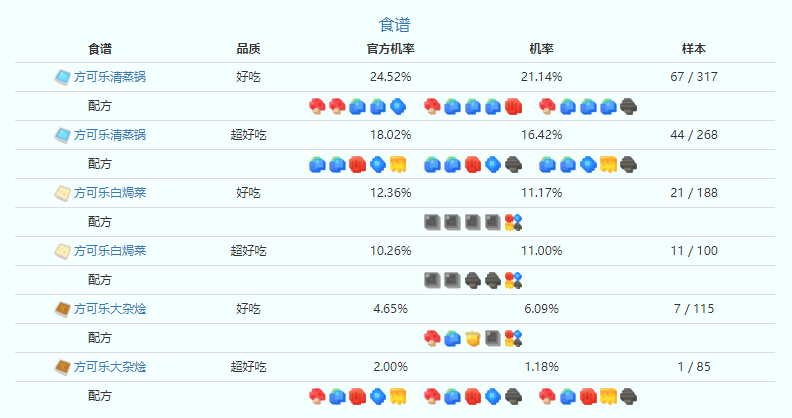This screenshot has height=418, width=792.
Task: Select the red mushroom ingredient in 4.65% recipe
Action: [x=432, y=338]
